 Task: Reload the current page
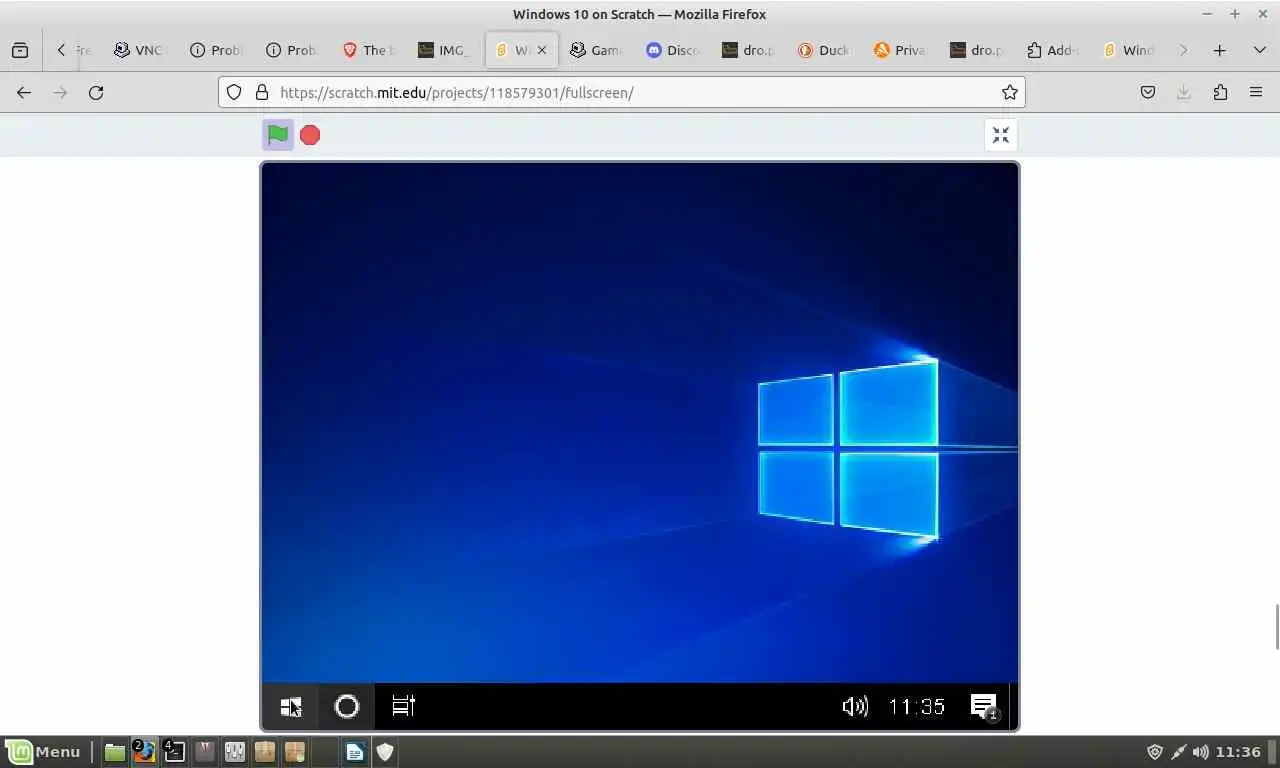tap(96, 92)
